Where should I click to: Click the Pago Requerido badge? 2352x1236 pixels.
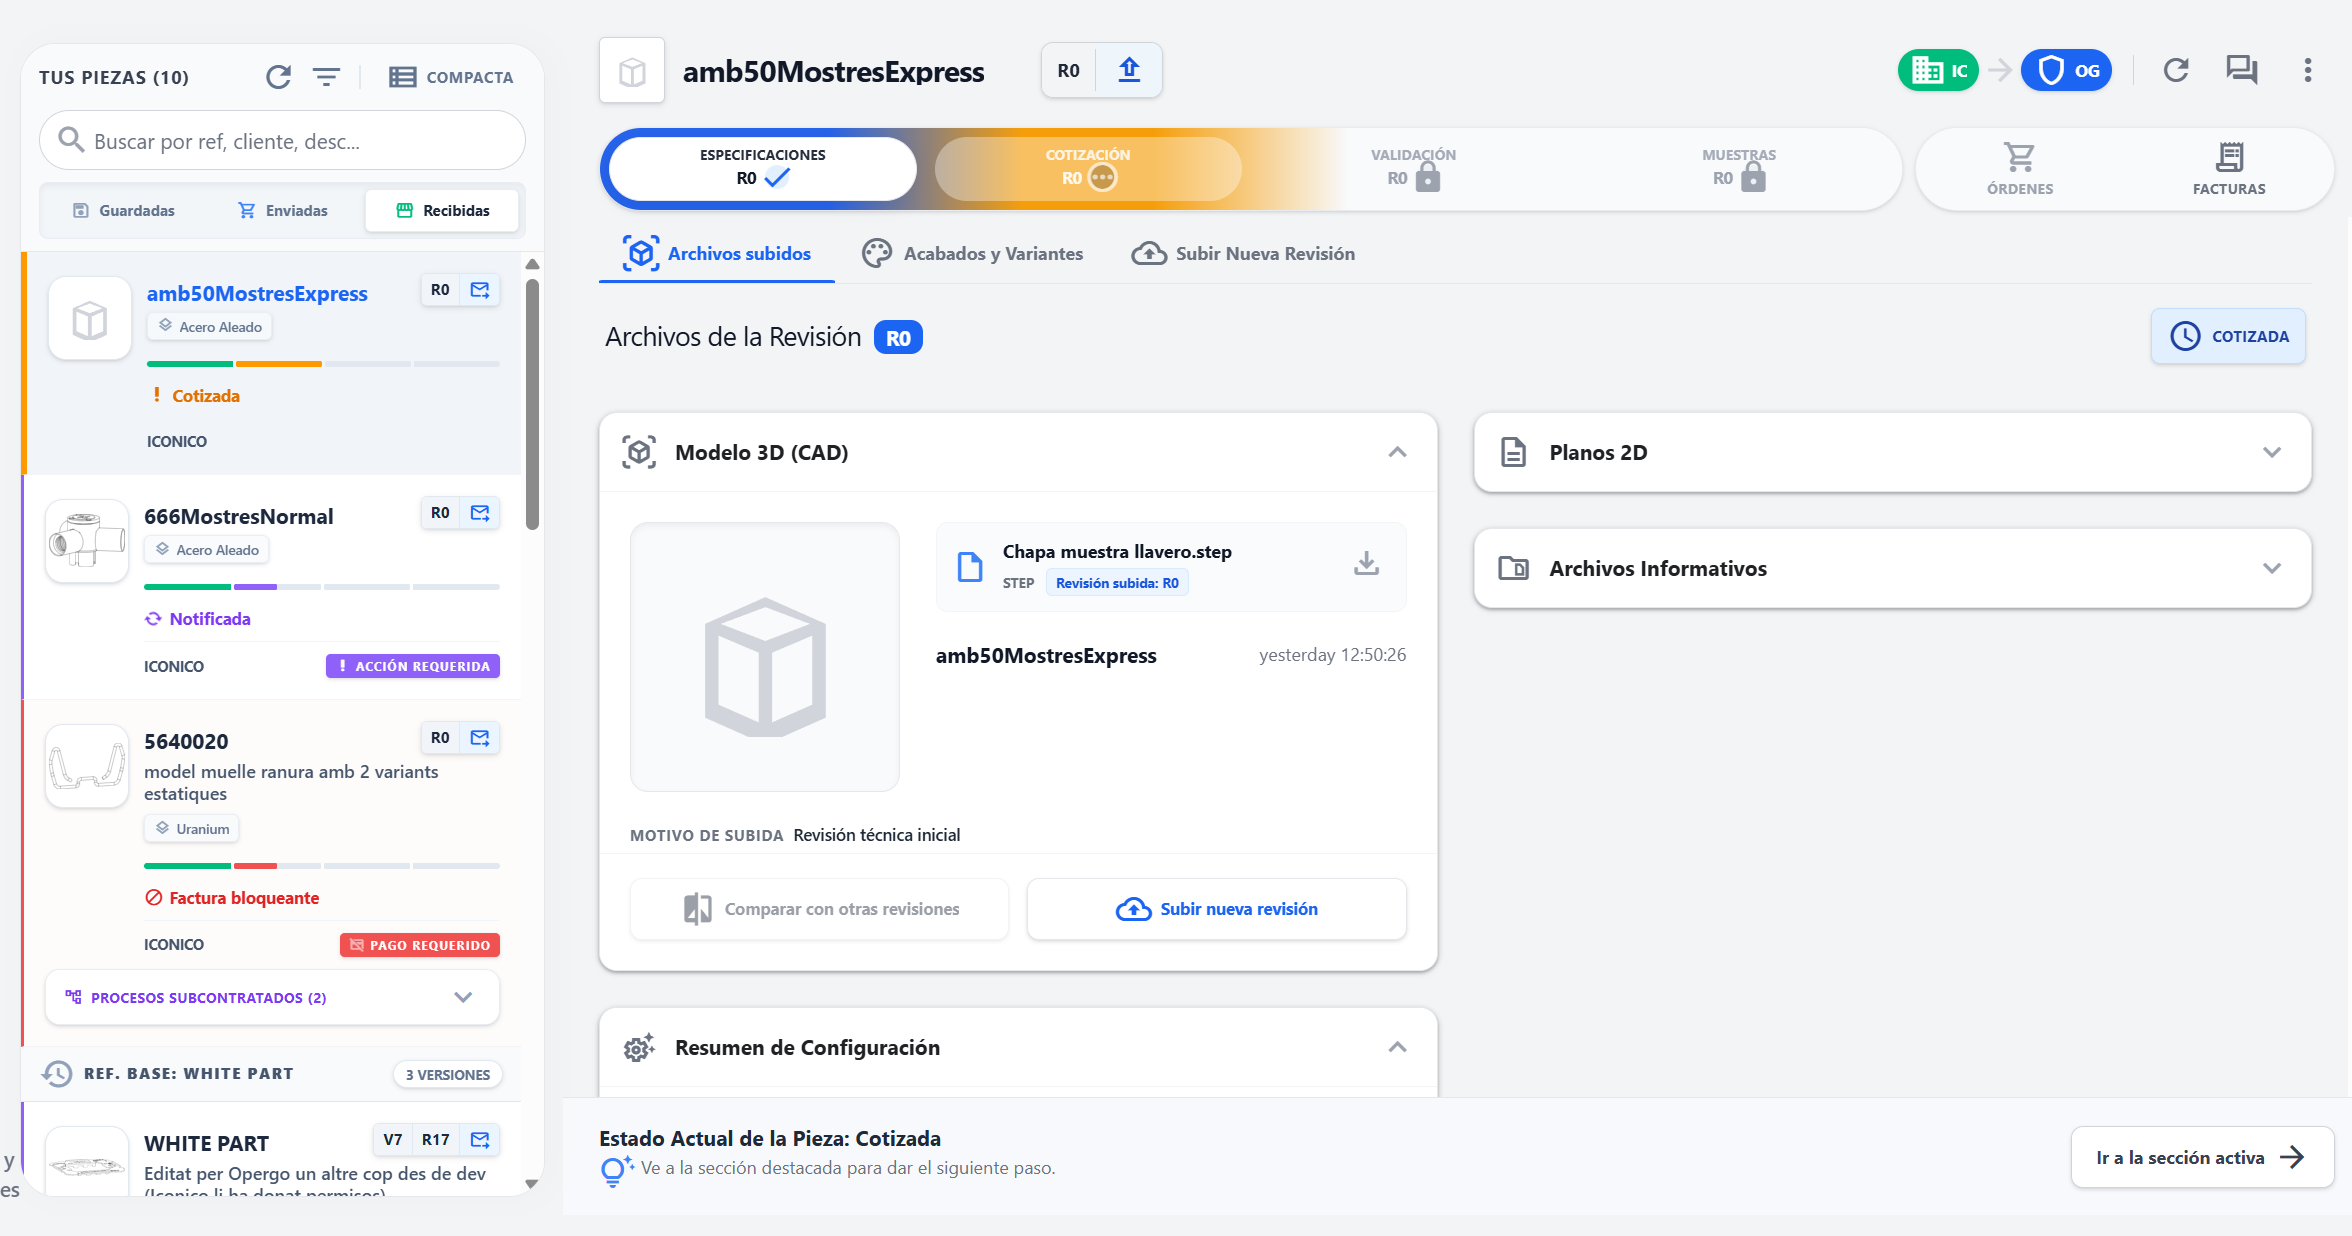tap(420, 945)
